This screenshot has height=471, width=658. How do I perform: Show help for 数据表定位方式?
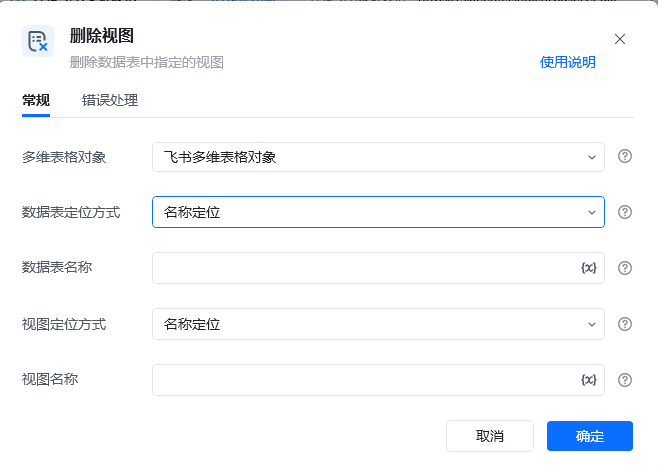[625, 212]
